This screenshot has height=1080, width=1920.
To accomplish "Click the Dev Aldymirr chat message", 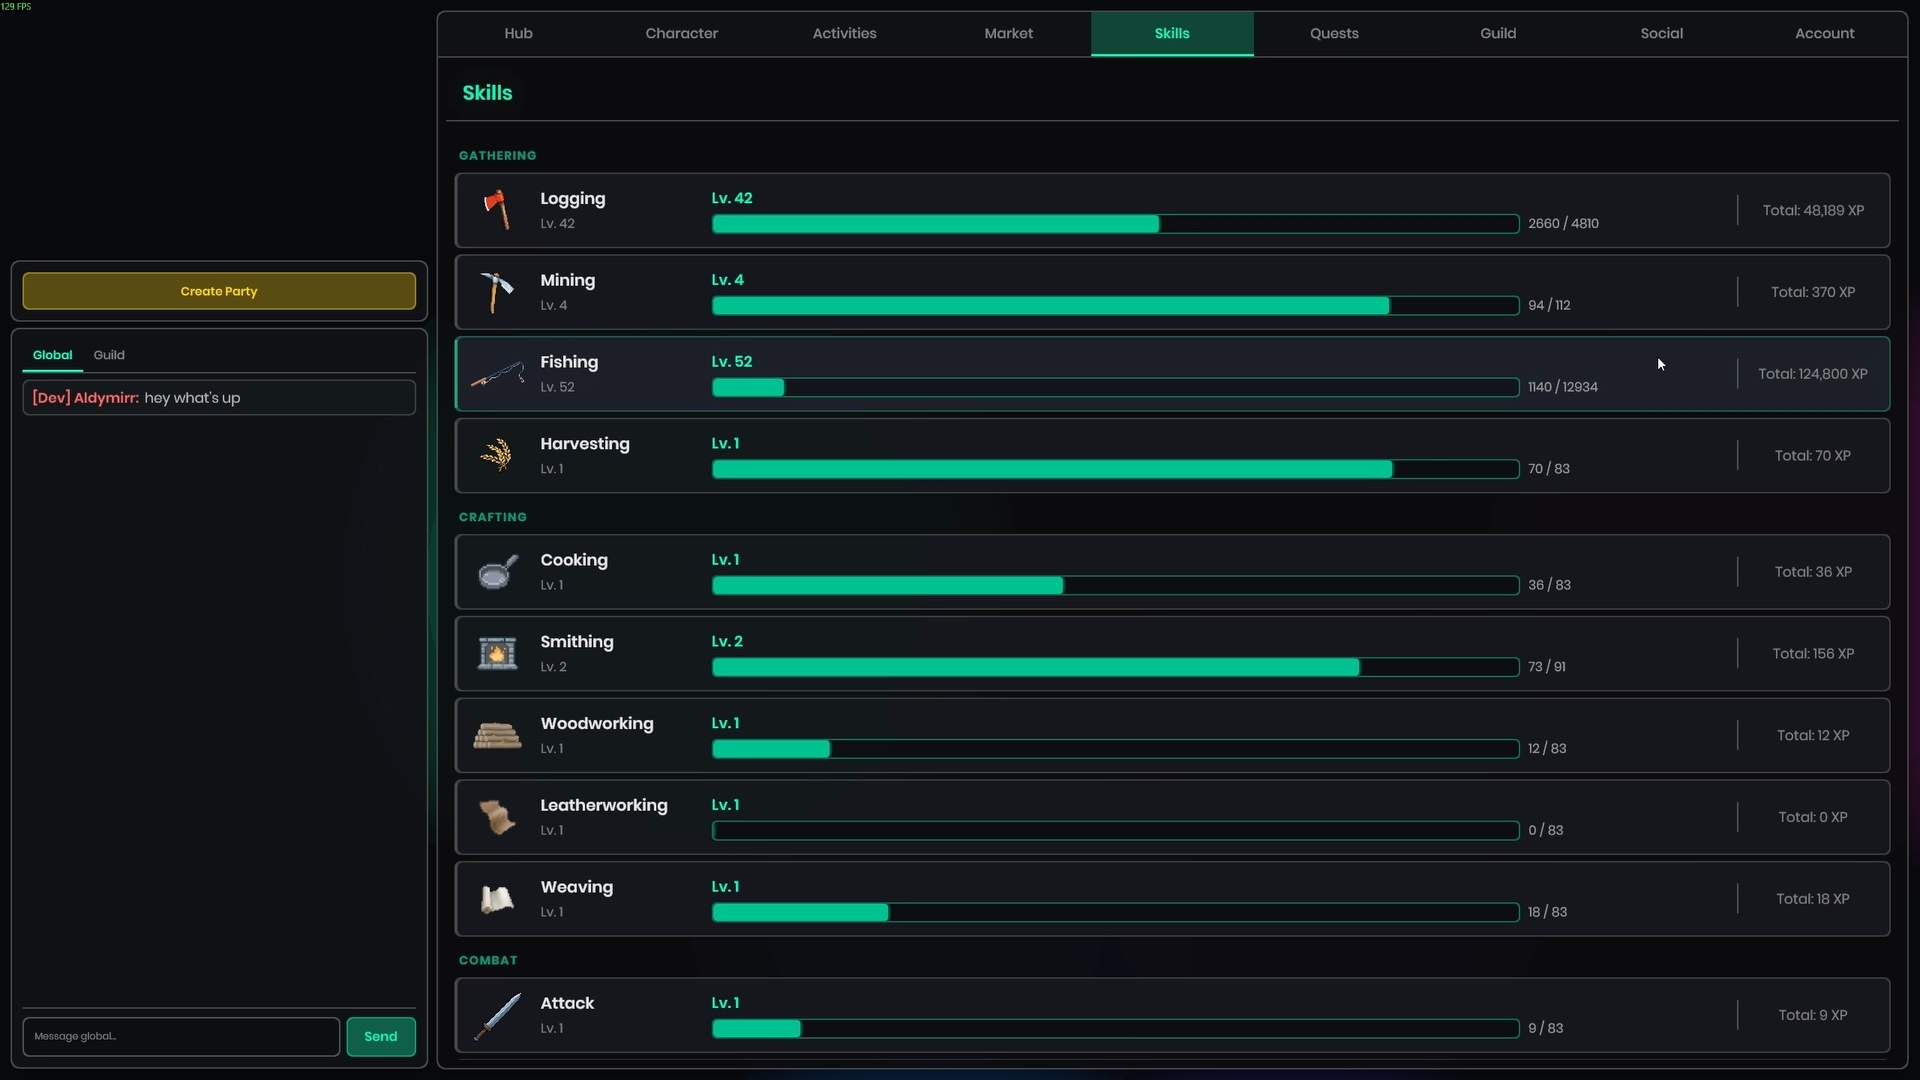I will click(219, 398).
